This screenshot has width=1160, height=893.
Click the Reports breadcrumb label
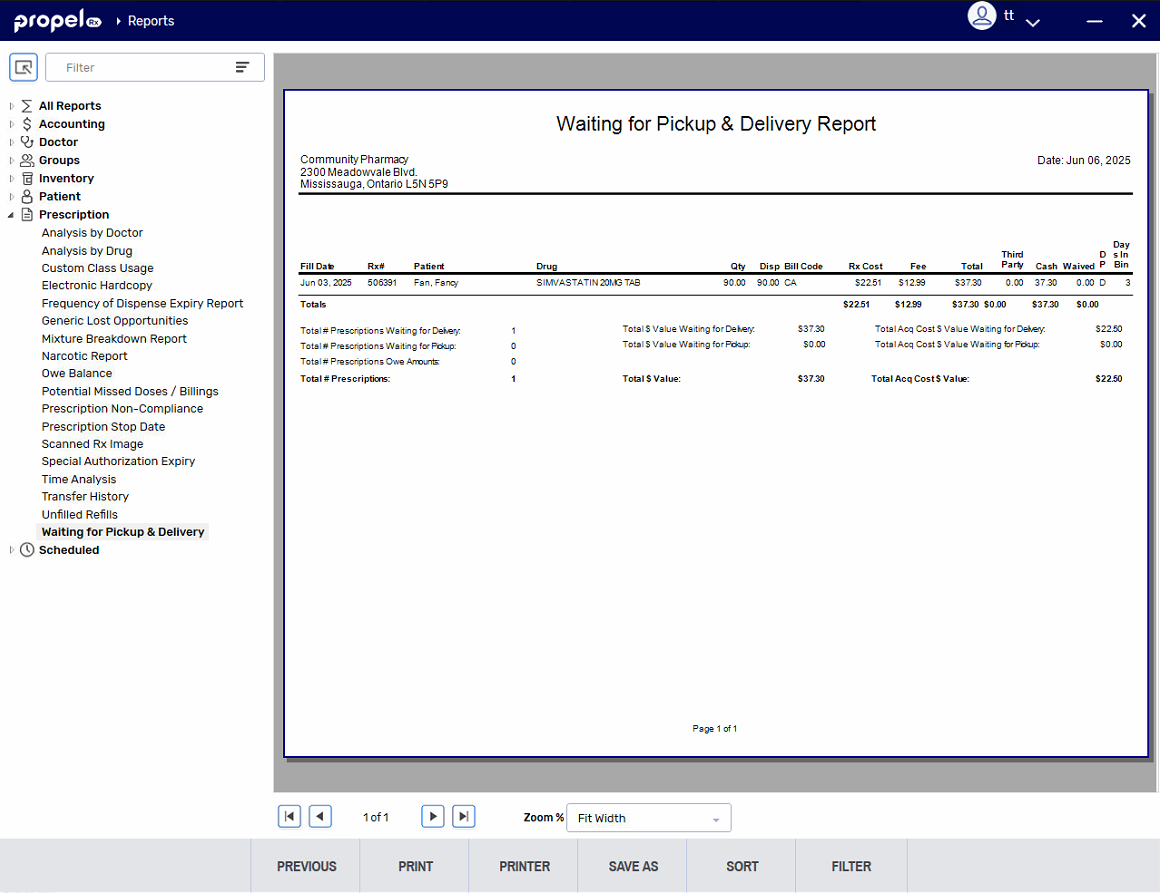click(x=151, y=21)
